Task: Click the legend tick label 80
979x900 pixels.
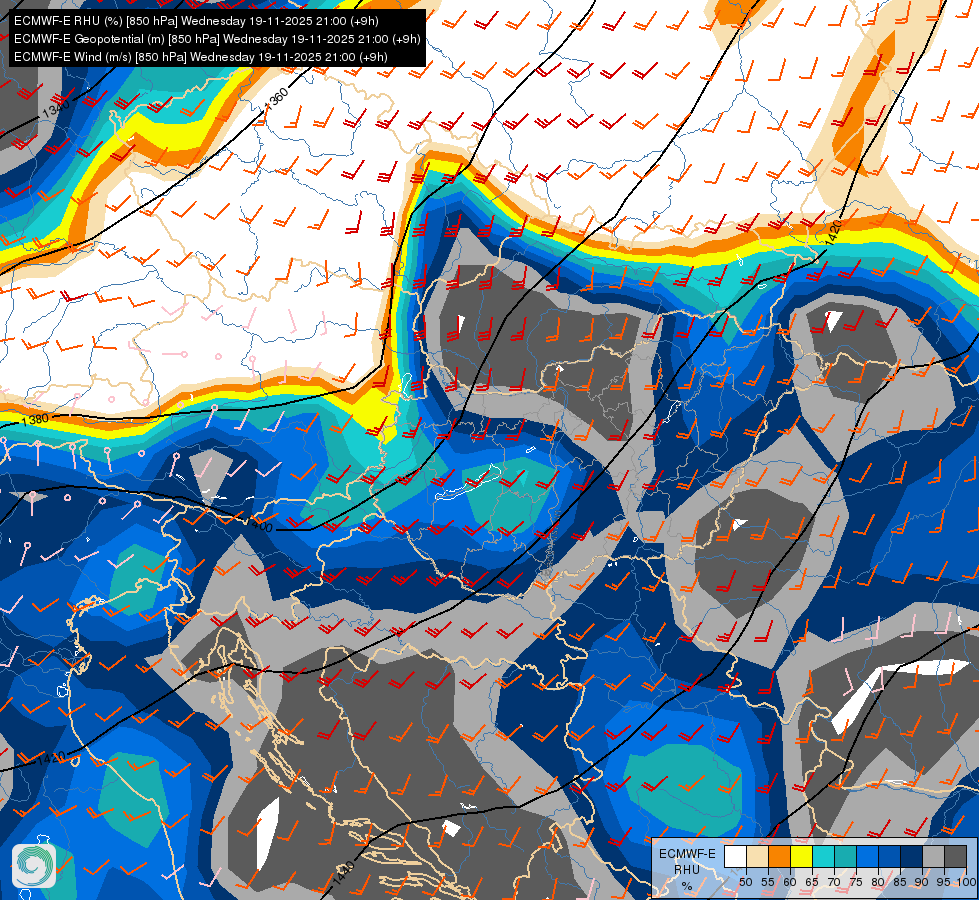Action: pos(878,883)
